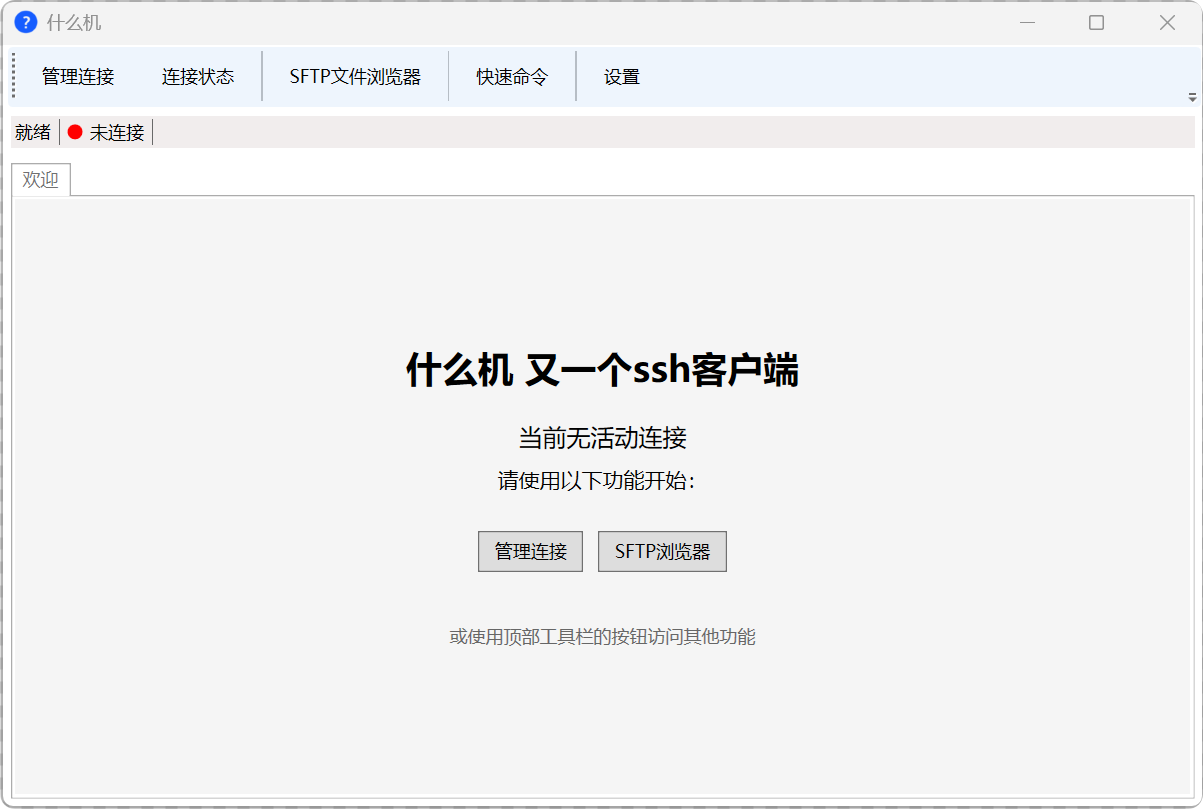Open 连接状态 in the toolbar
Screen dimensions: 1203x809
pos(200,75)
